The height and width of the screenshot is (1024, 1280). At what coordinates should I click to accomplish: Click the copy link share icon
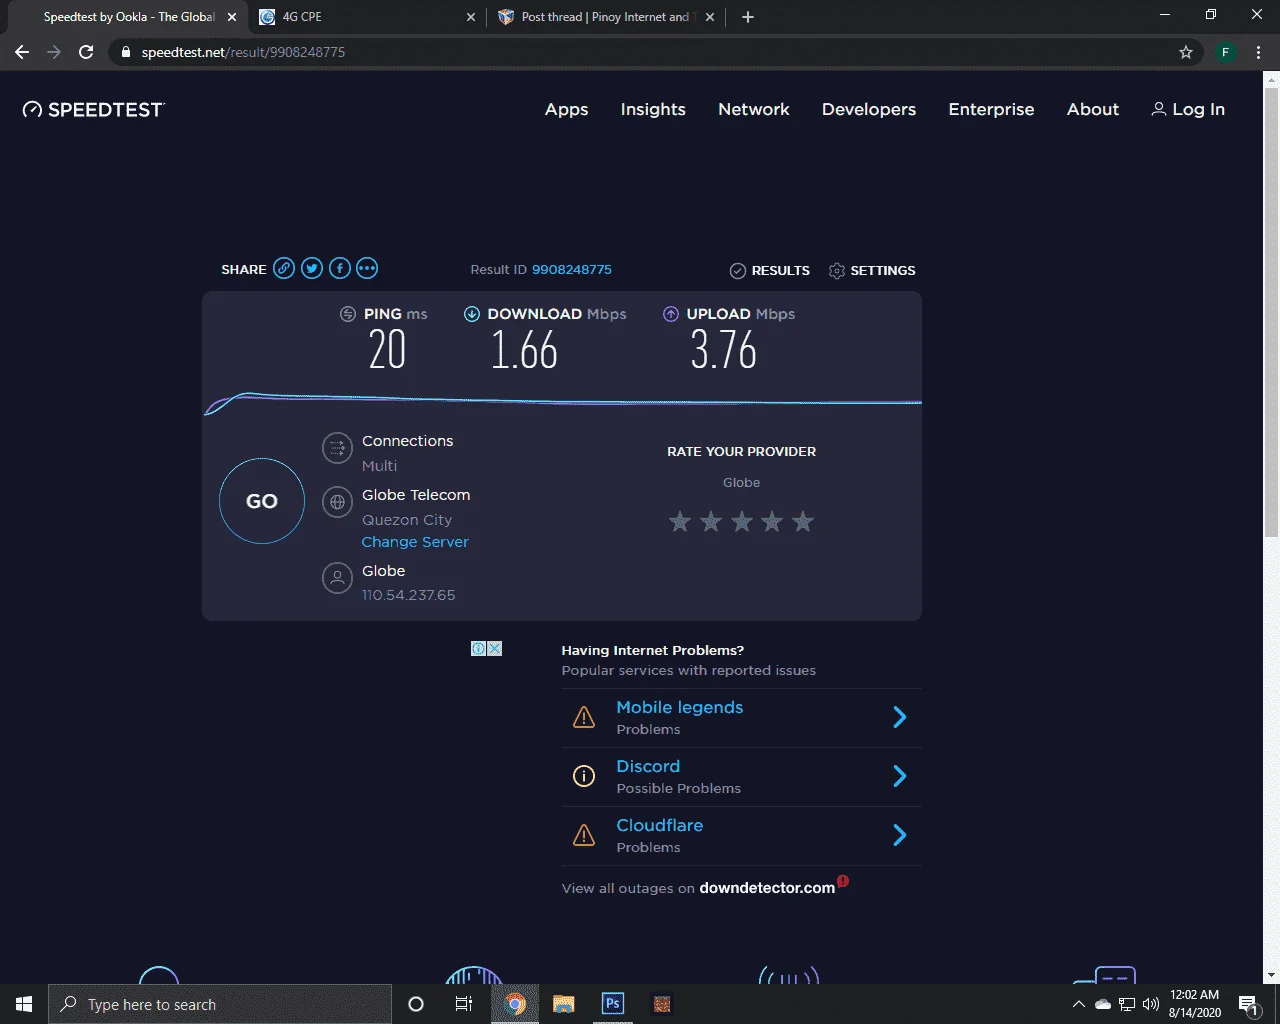(x=284, y=268)
